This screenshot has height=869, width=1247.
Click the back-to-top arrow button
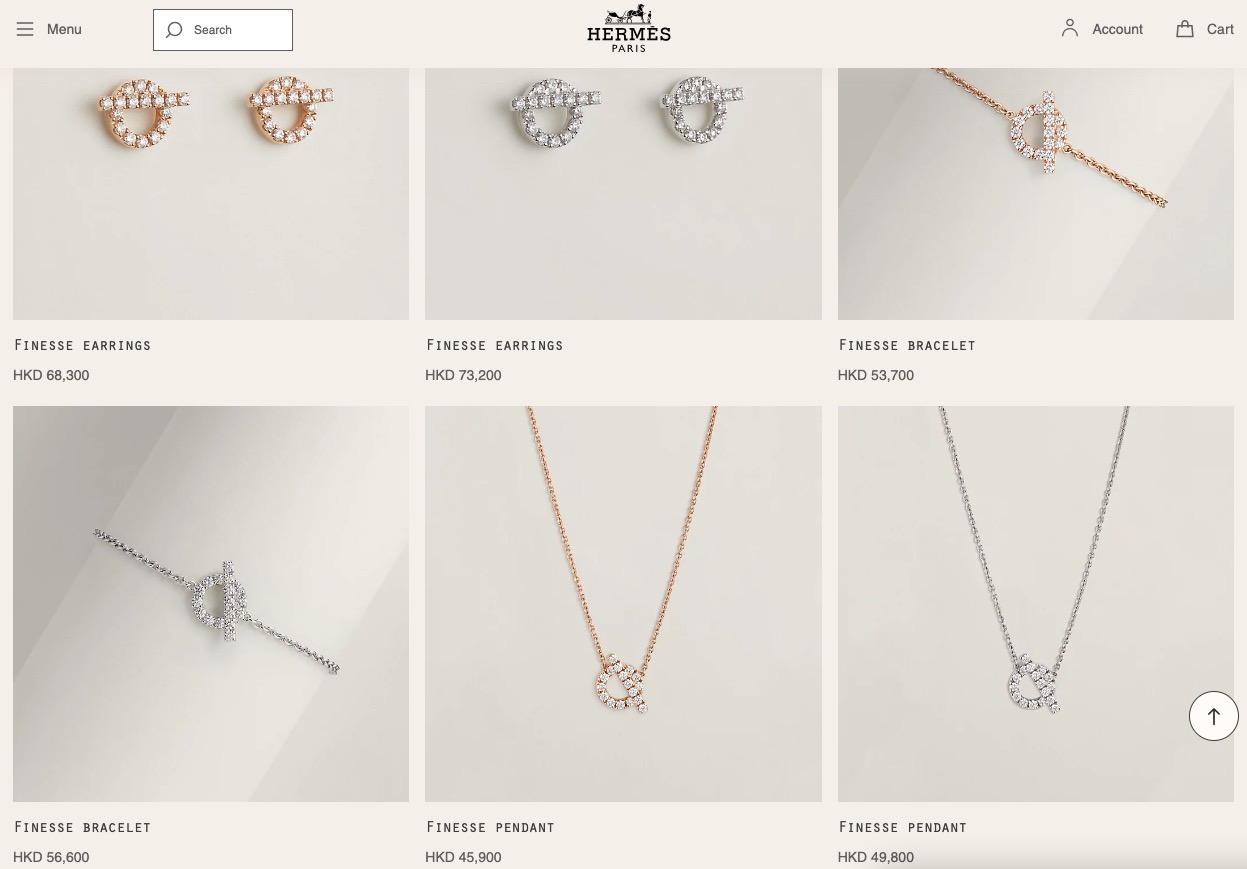pos(1214,716)
